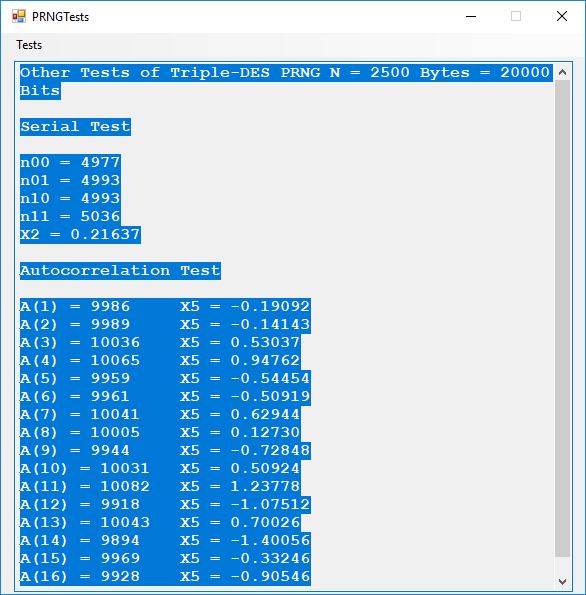
Task: Click the X5 value -1.40056
Action: (270, 541)
